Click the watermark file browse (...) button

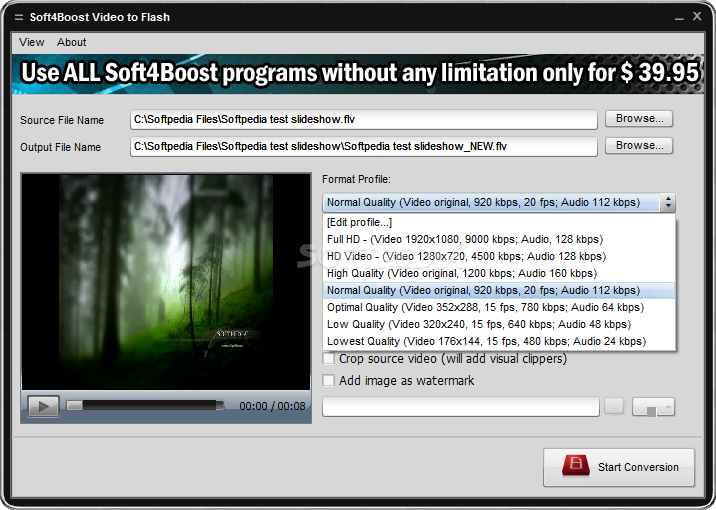614,406
